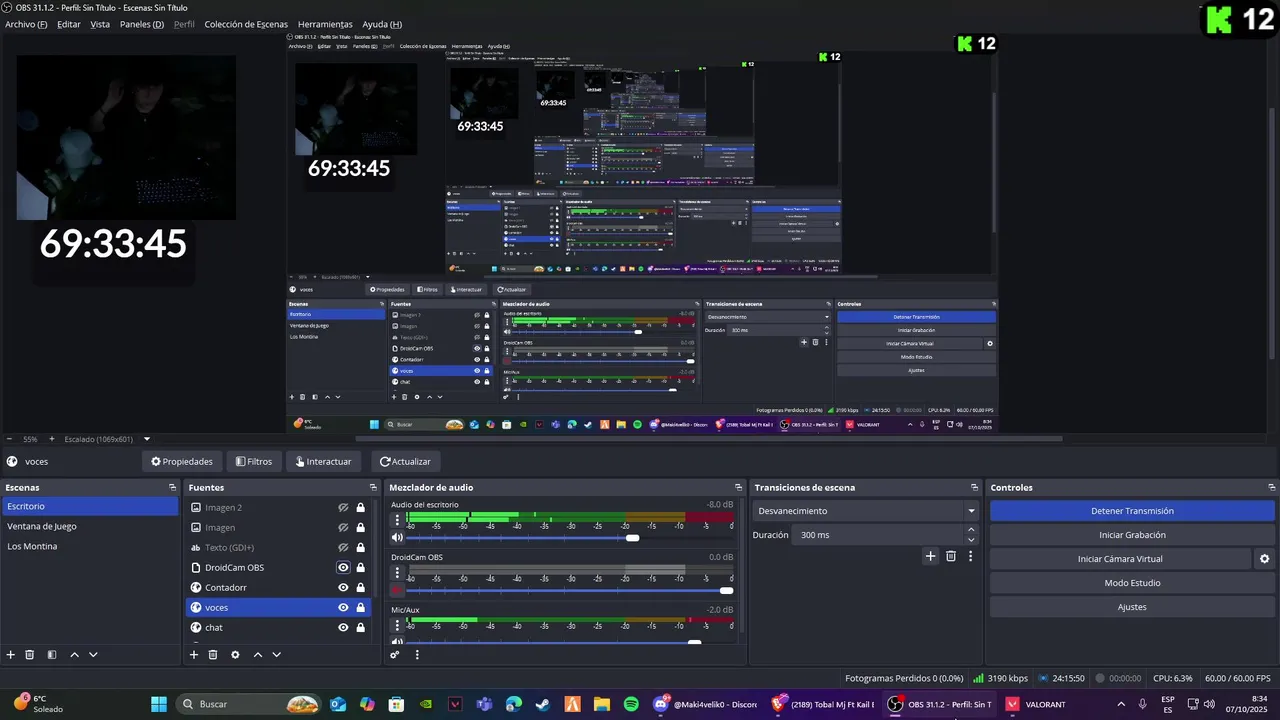Screen dimensions: 1280x720
Task: Move the selected source down in Fuentes
Action: 276,655
